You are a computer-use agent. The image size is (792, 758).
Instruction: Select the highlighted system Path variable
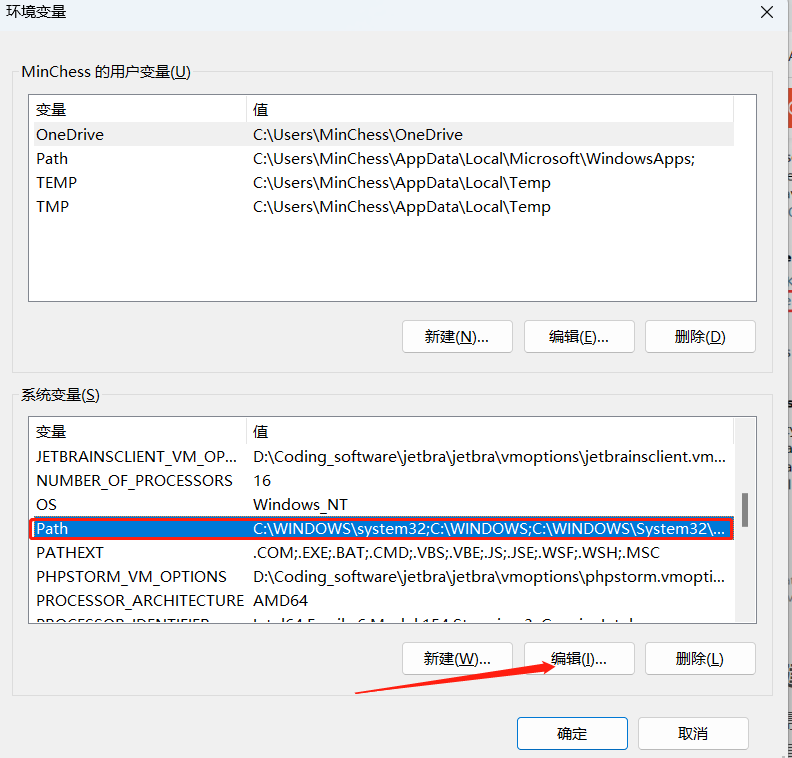384,529
